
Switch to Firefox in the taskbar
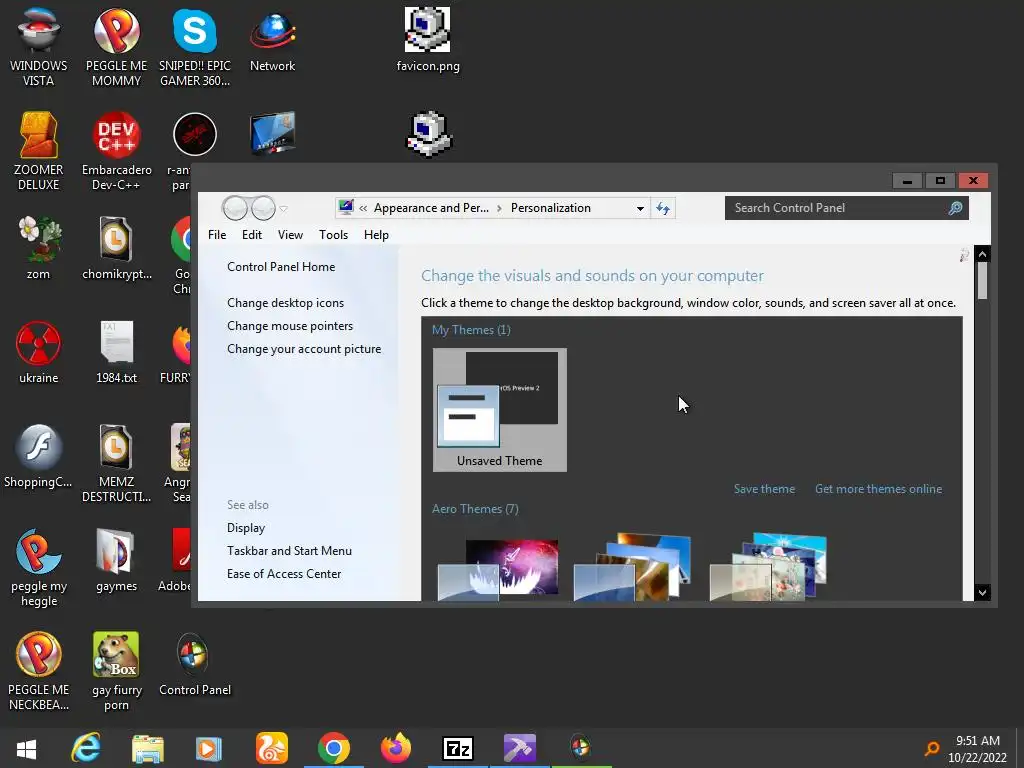(x=396, y=748)
